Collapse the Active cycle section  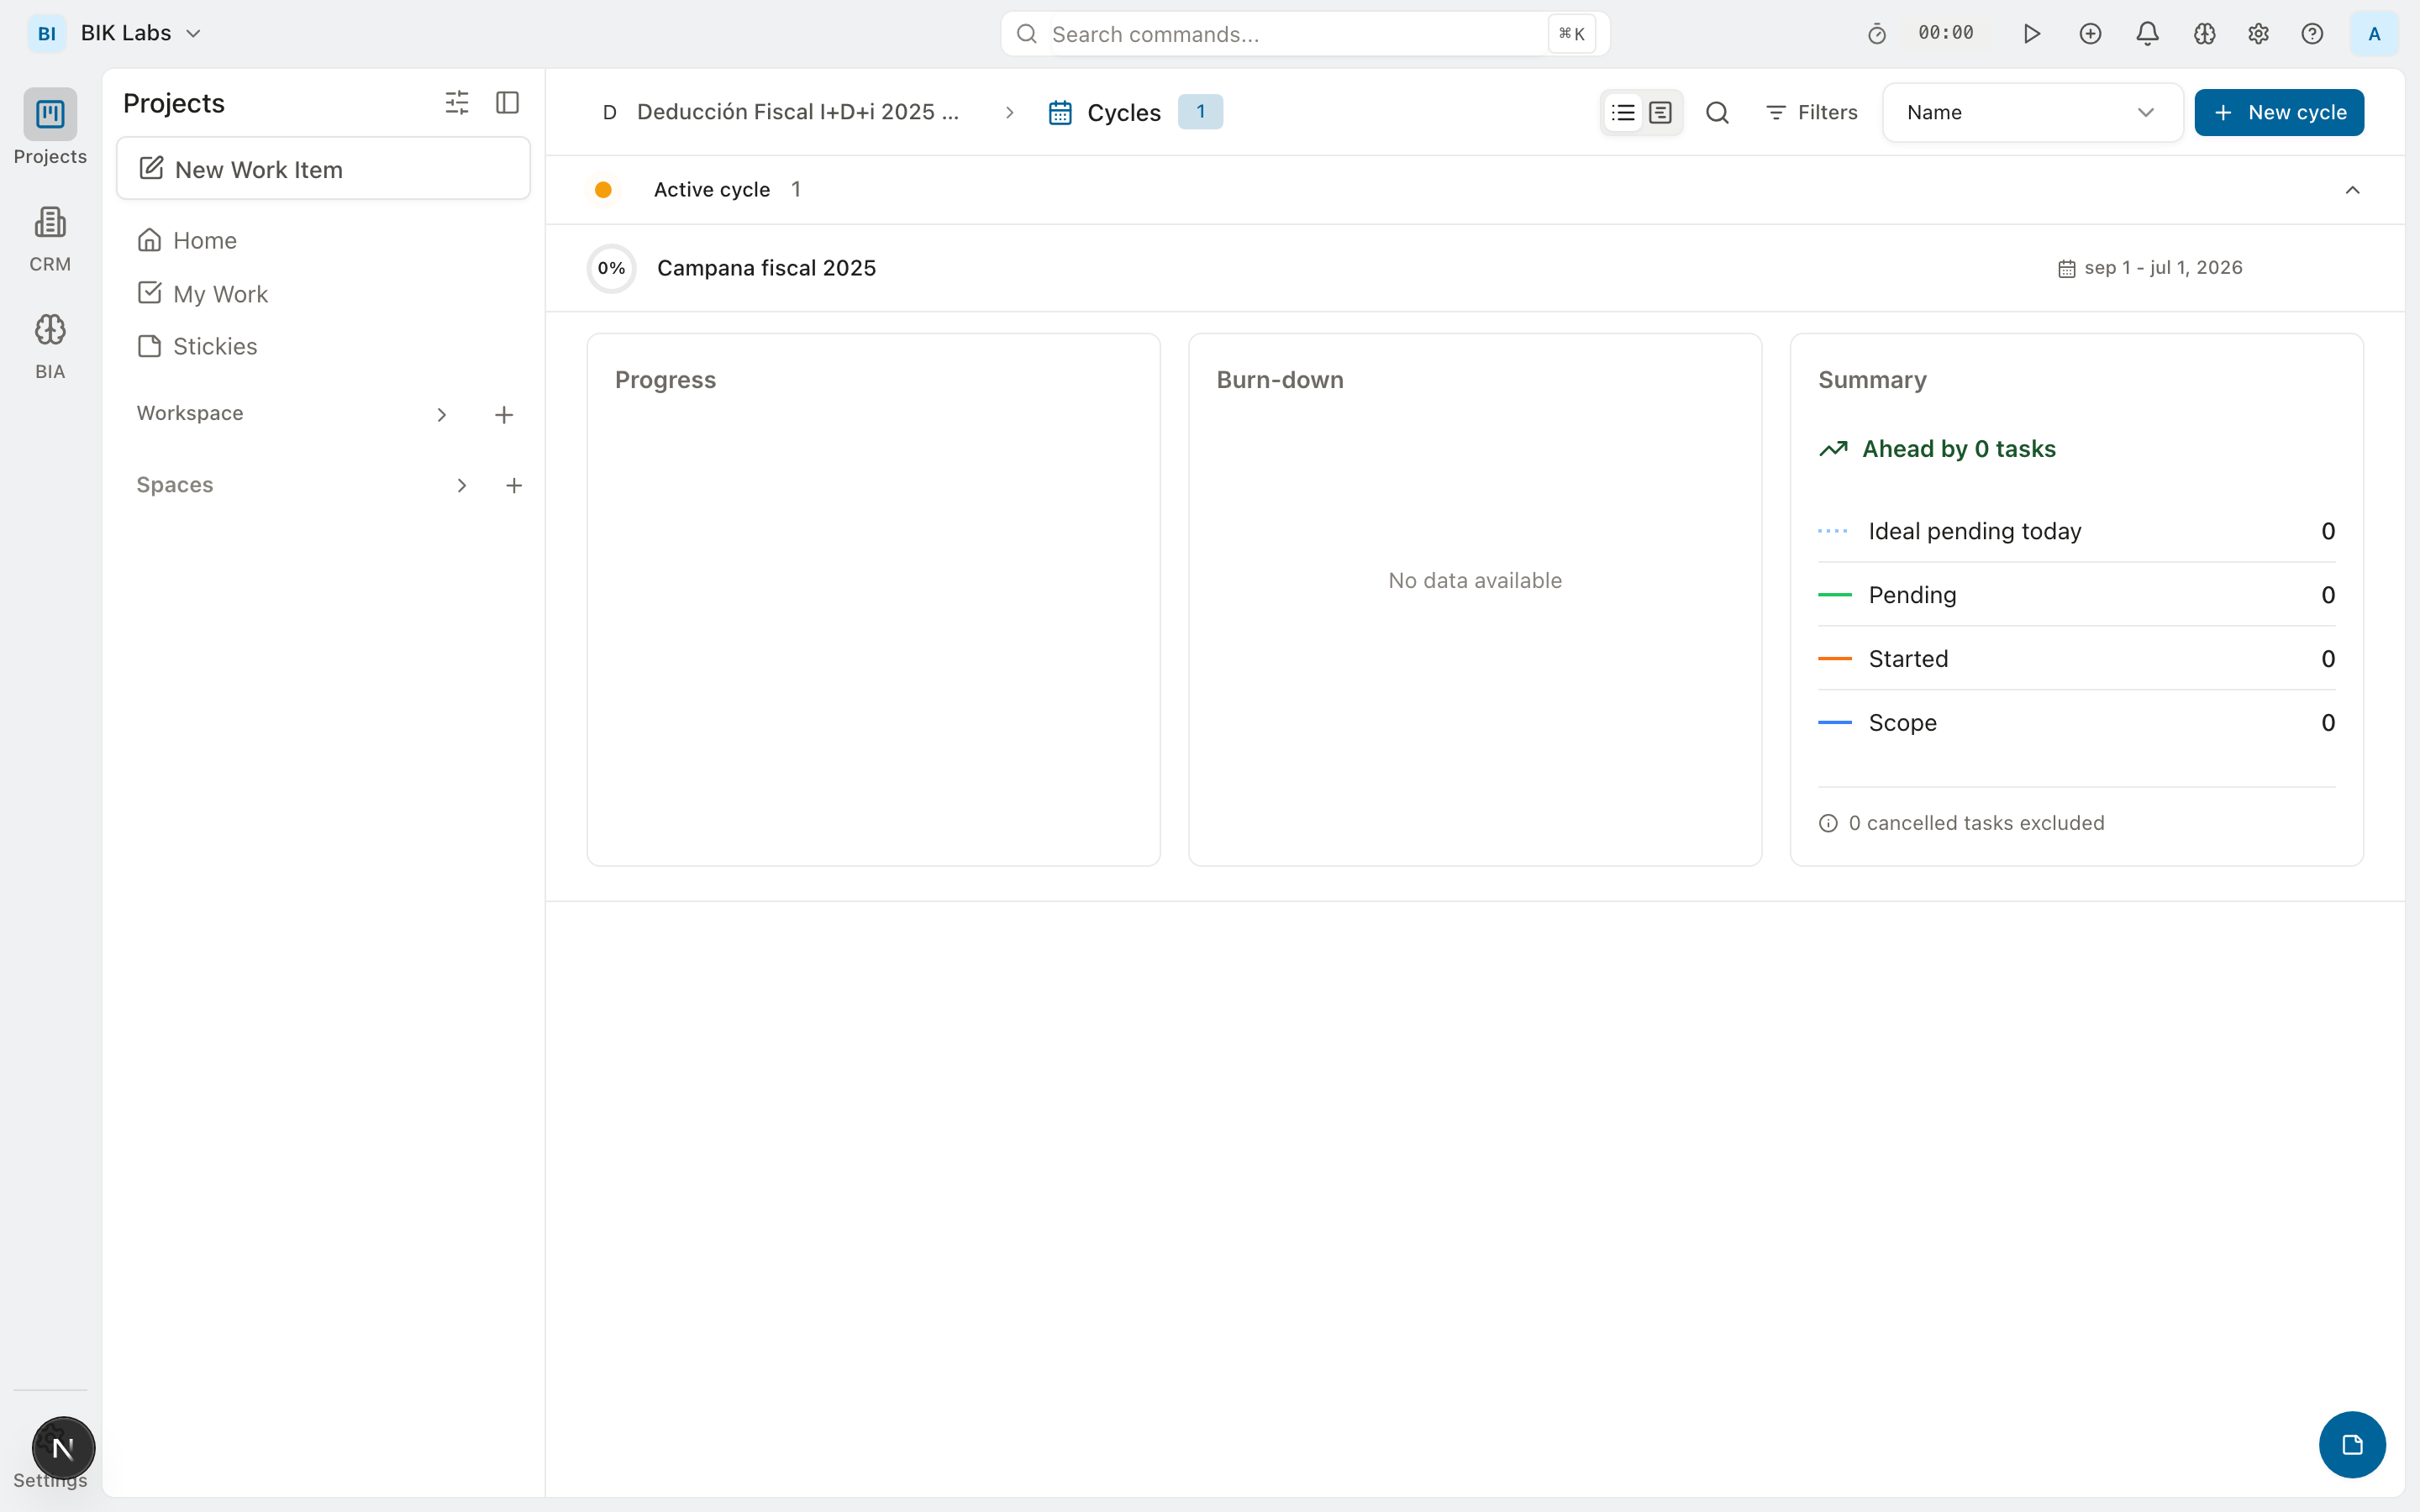pyautogui.click(x=2352, y=190)
